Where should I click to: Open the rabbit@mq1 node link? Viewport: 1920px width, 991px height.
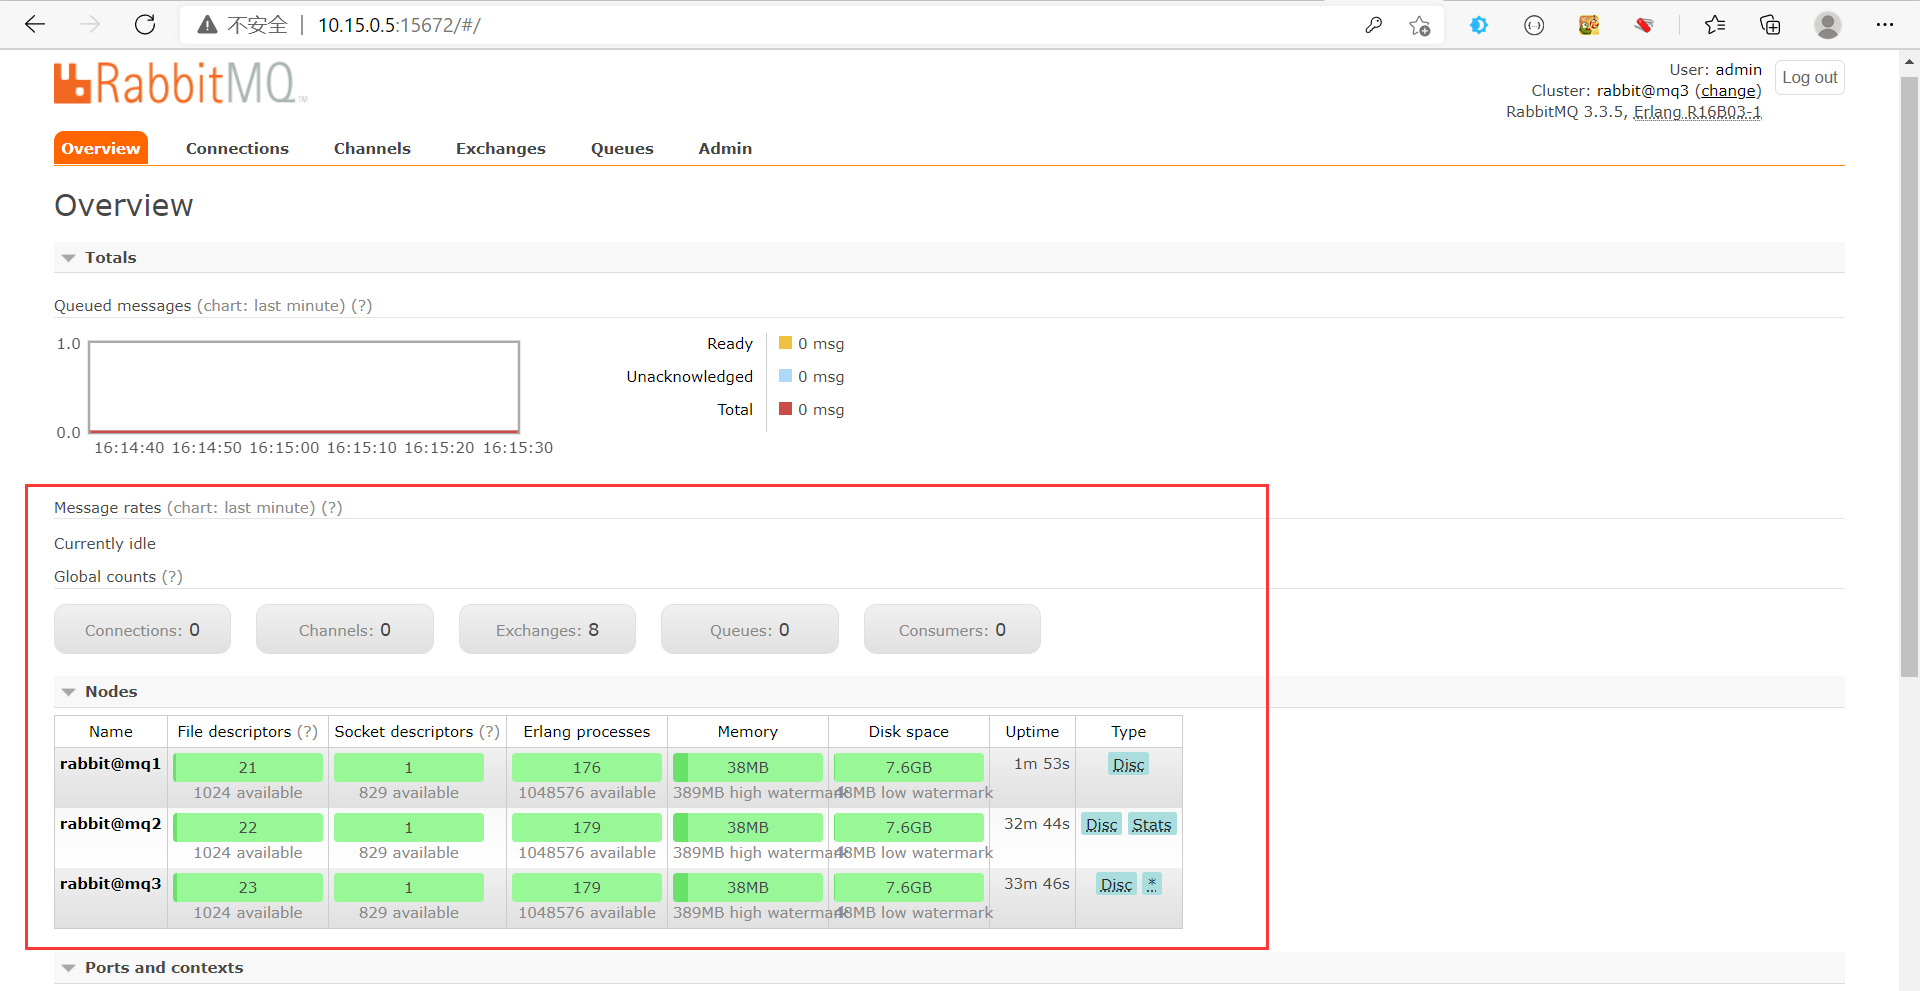tap(110, 764)
